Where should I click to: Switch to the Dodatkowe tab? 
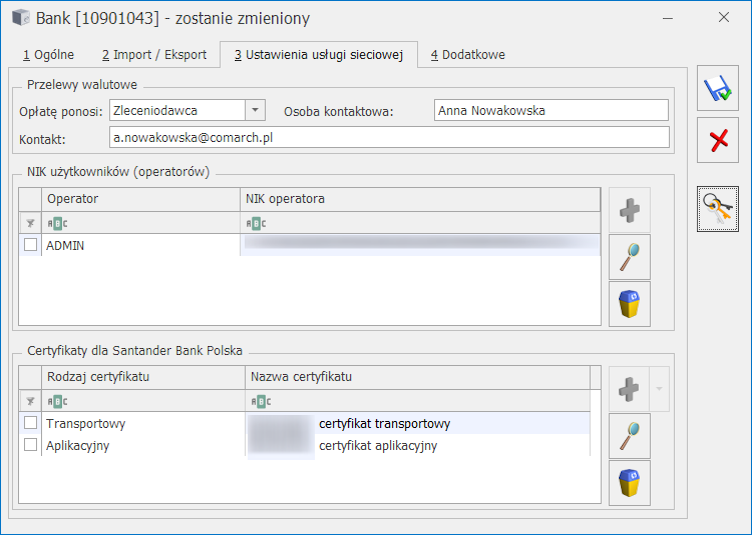pyautogui.click(x=468, y=55)
